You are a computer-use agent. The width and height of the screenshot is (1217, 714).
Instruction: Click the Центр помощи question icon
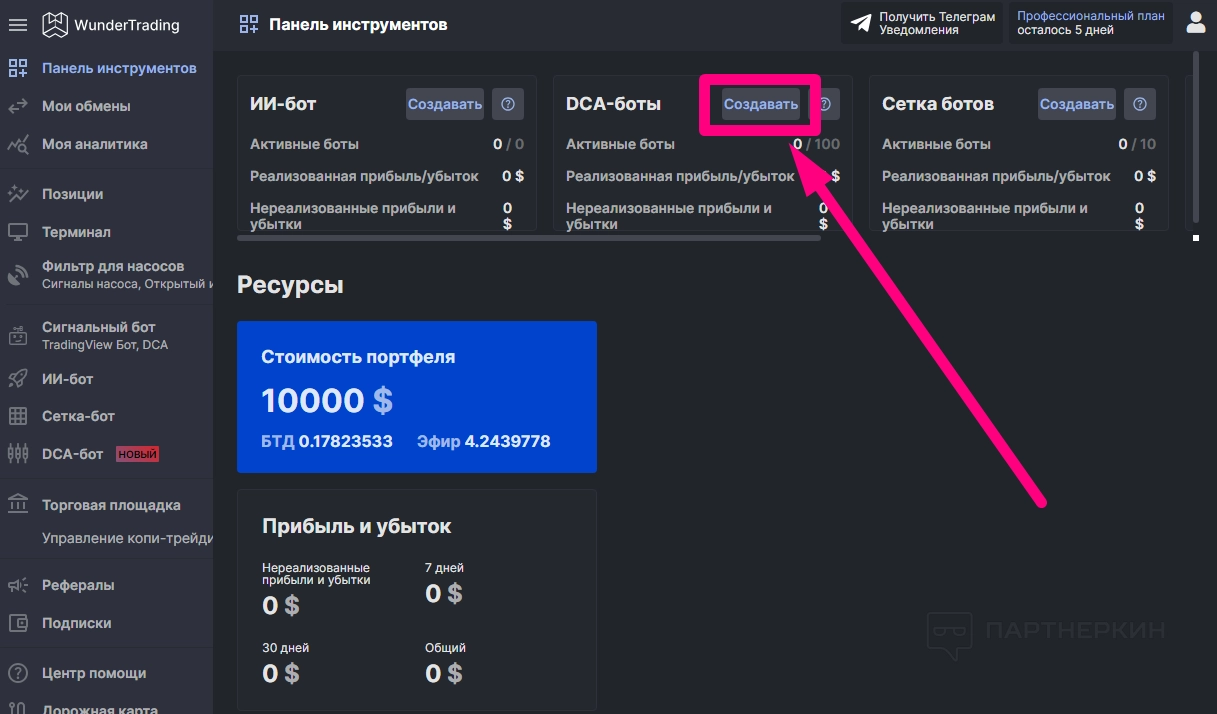(x=17, y=673)
